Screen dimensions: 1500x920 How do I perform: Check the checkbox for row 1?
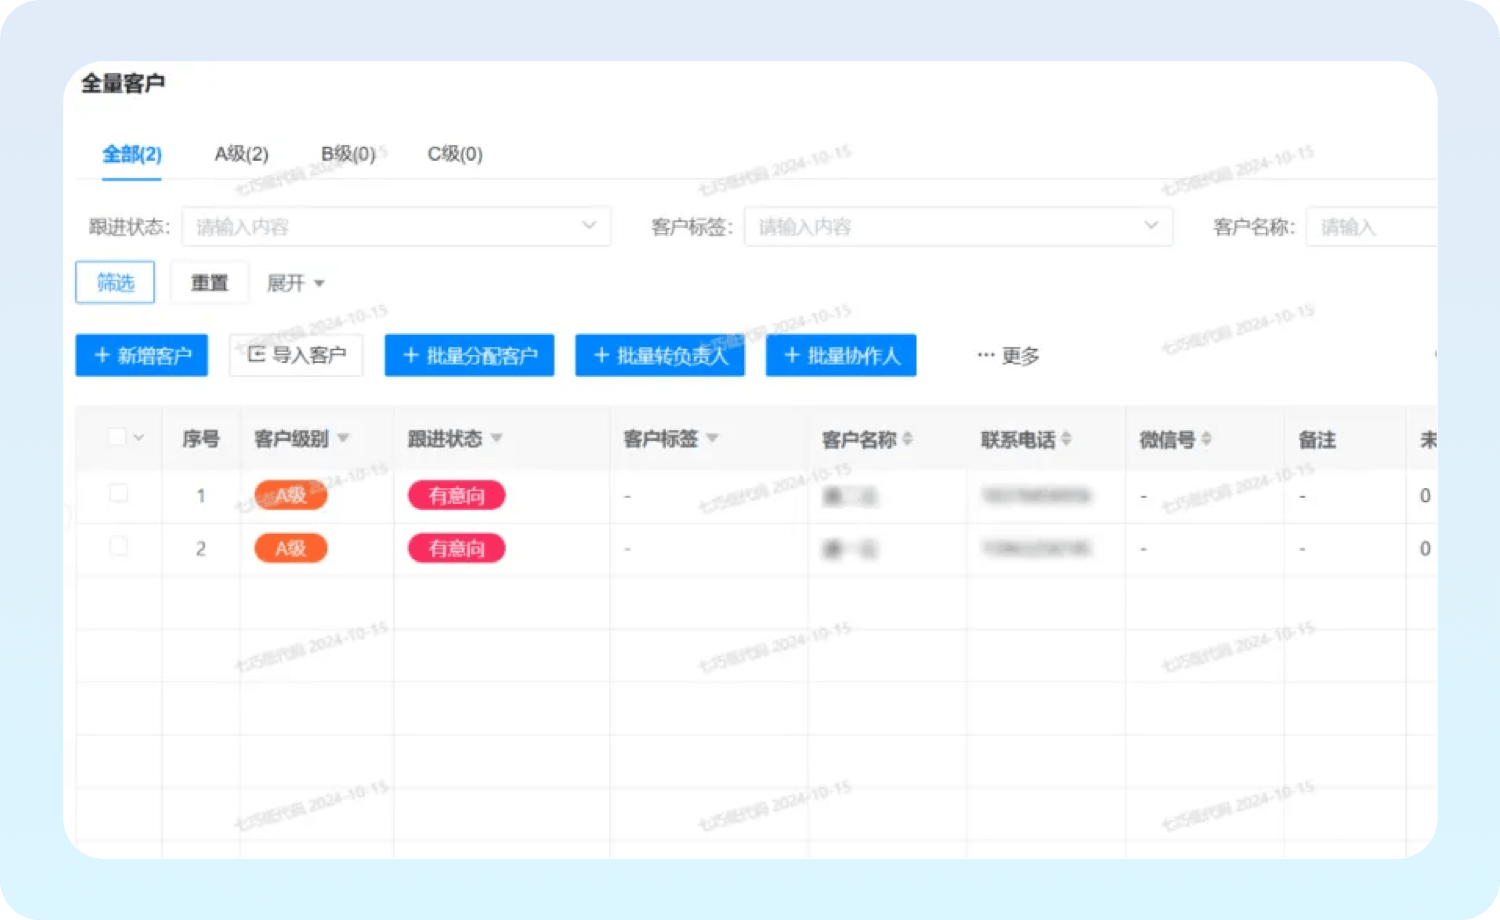coord(118,493)
